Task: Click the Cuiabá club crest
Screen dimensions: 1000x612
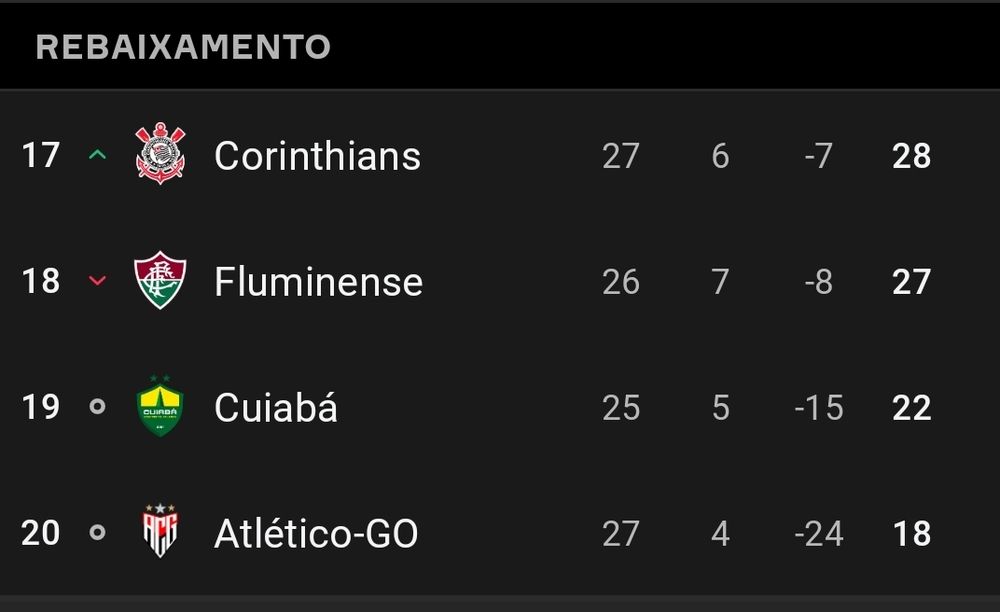Action: point(160,405)
